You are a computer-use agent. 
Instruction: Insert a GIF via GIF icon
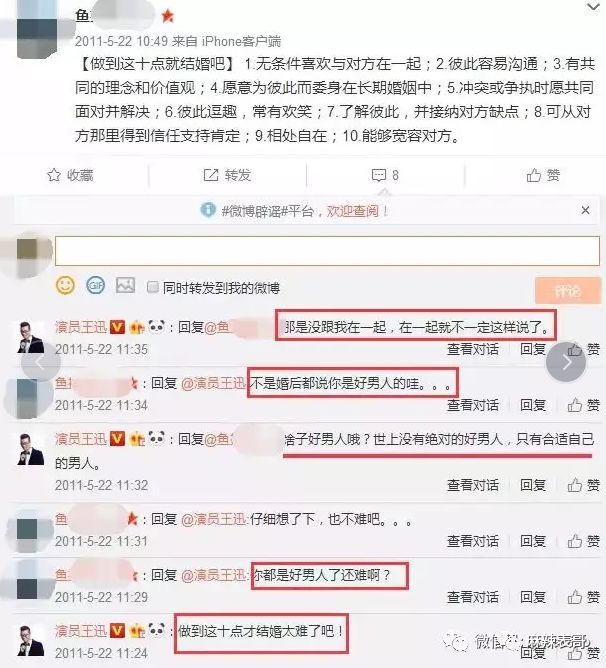pos(95,285)
